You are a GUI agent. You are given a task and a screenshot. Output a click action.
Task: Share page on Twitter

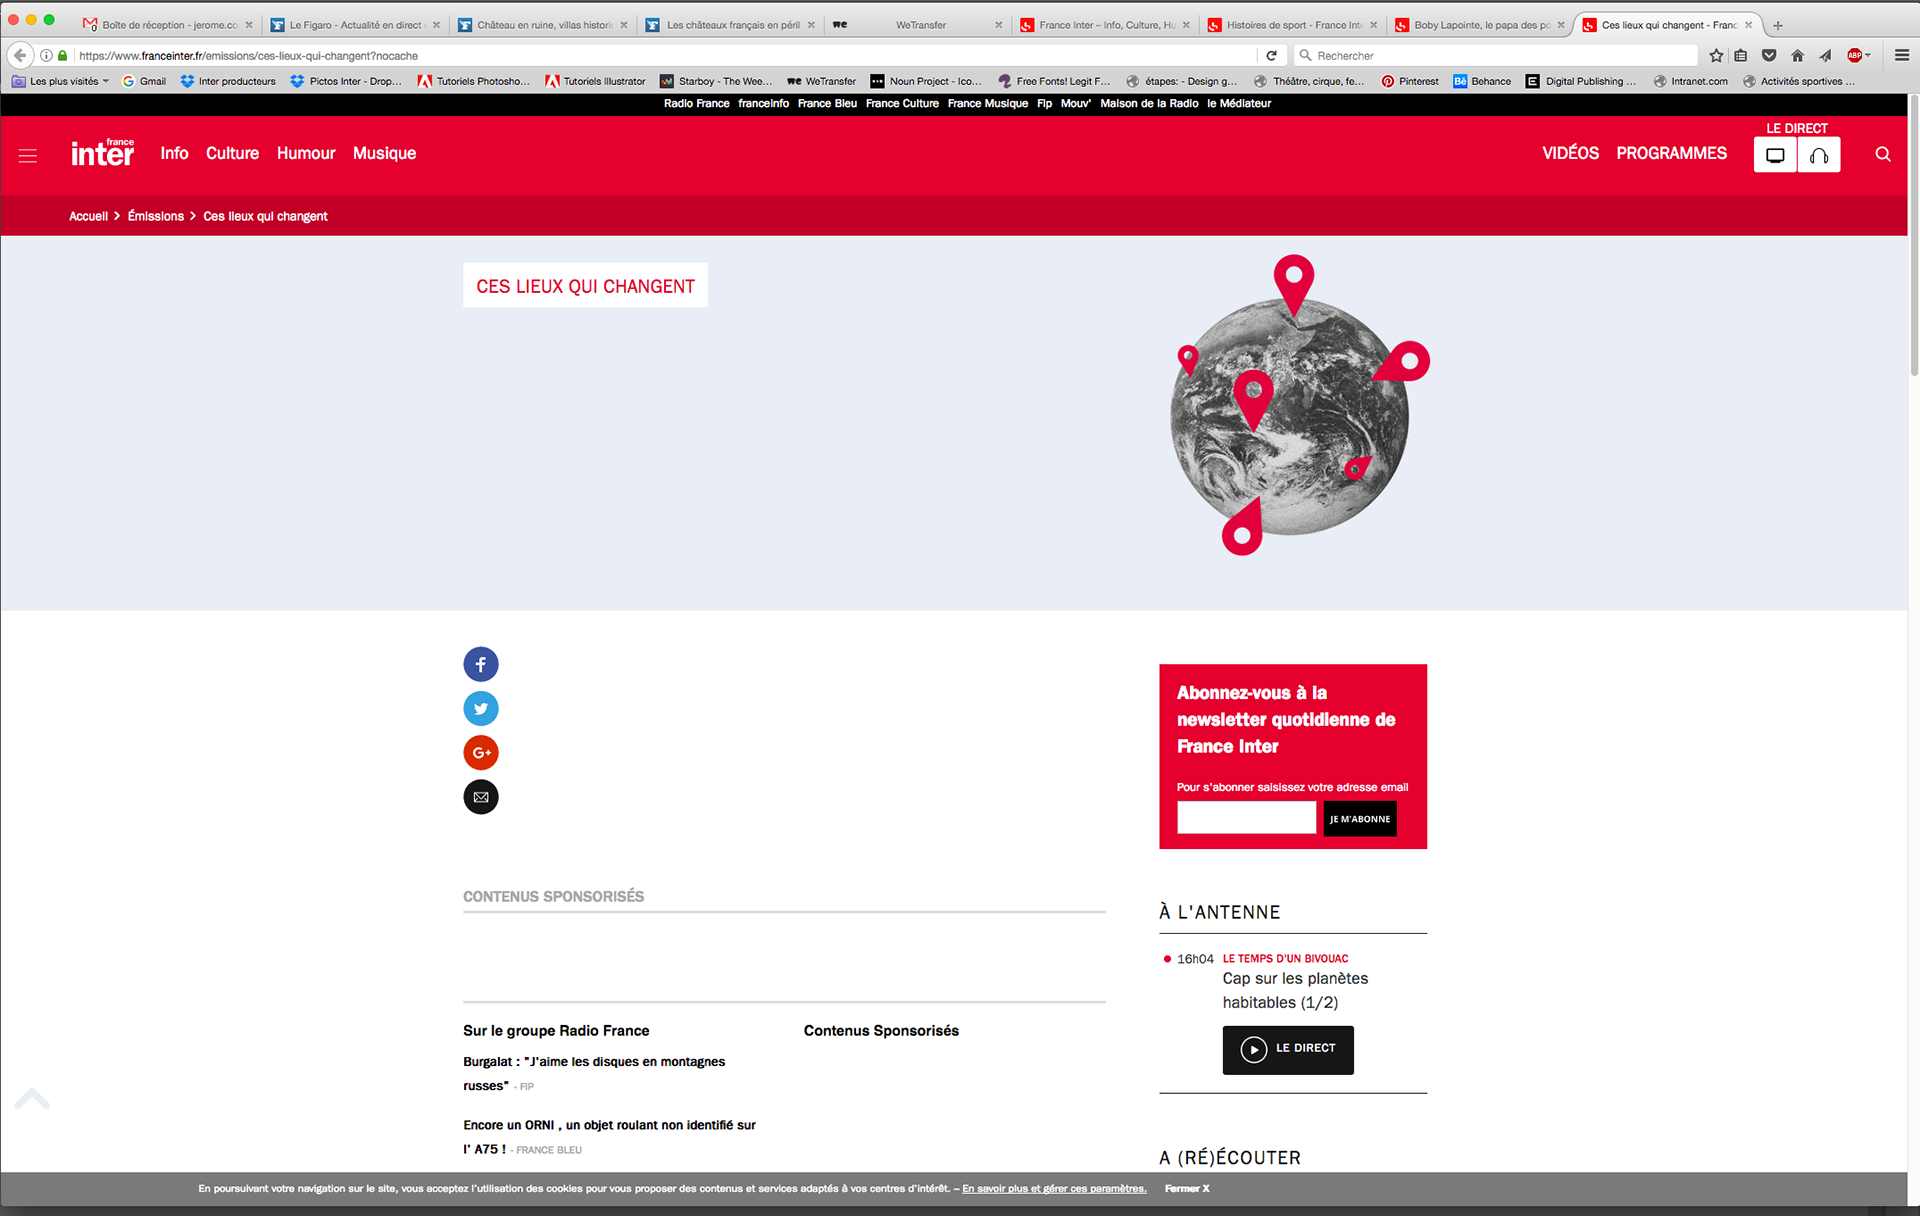(x=480, y=708)
